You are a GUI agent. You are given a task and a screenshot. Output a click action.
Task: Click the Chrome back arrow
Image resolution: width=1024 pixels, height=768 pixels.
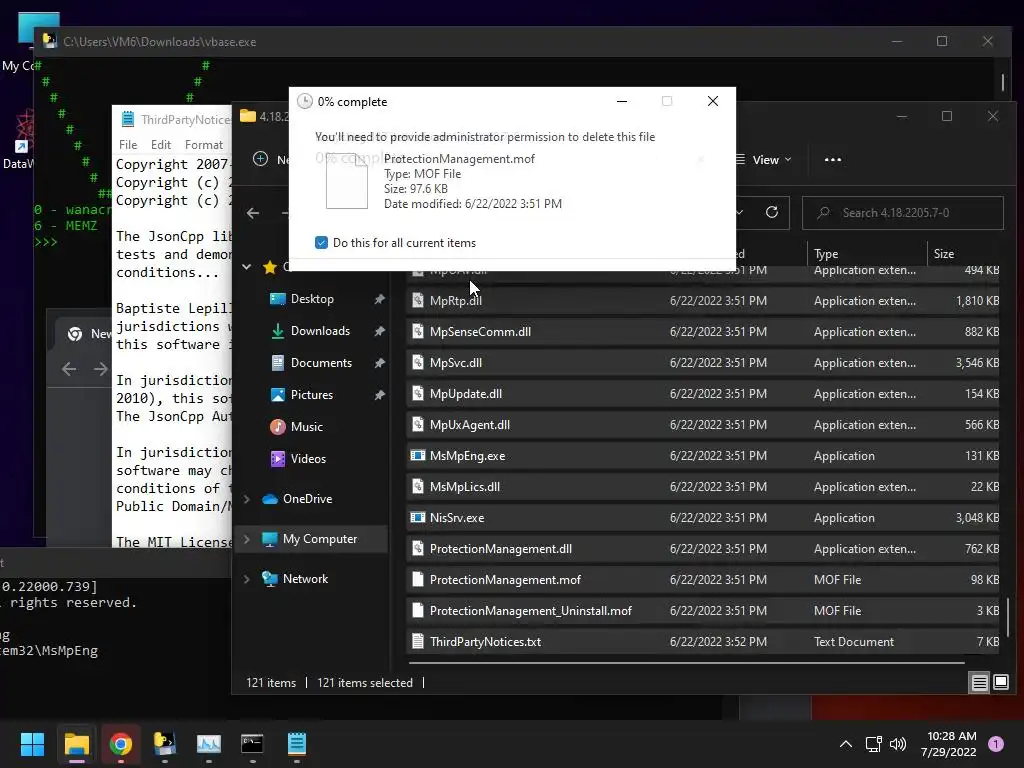(x=69, y=369)
